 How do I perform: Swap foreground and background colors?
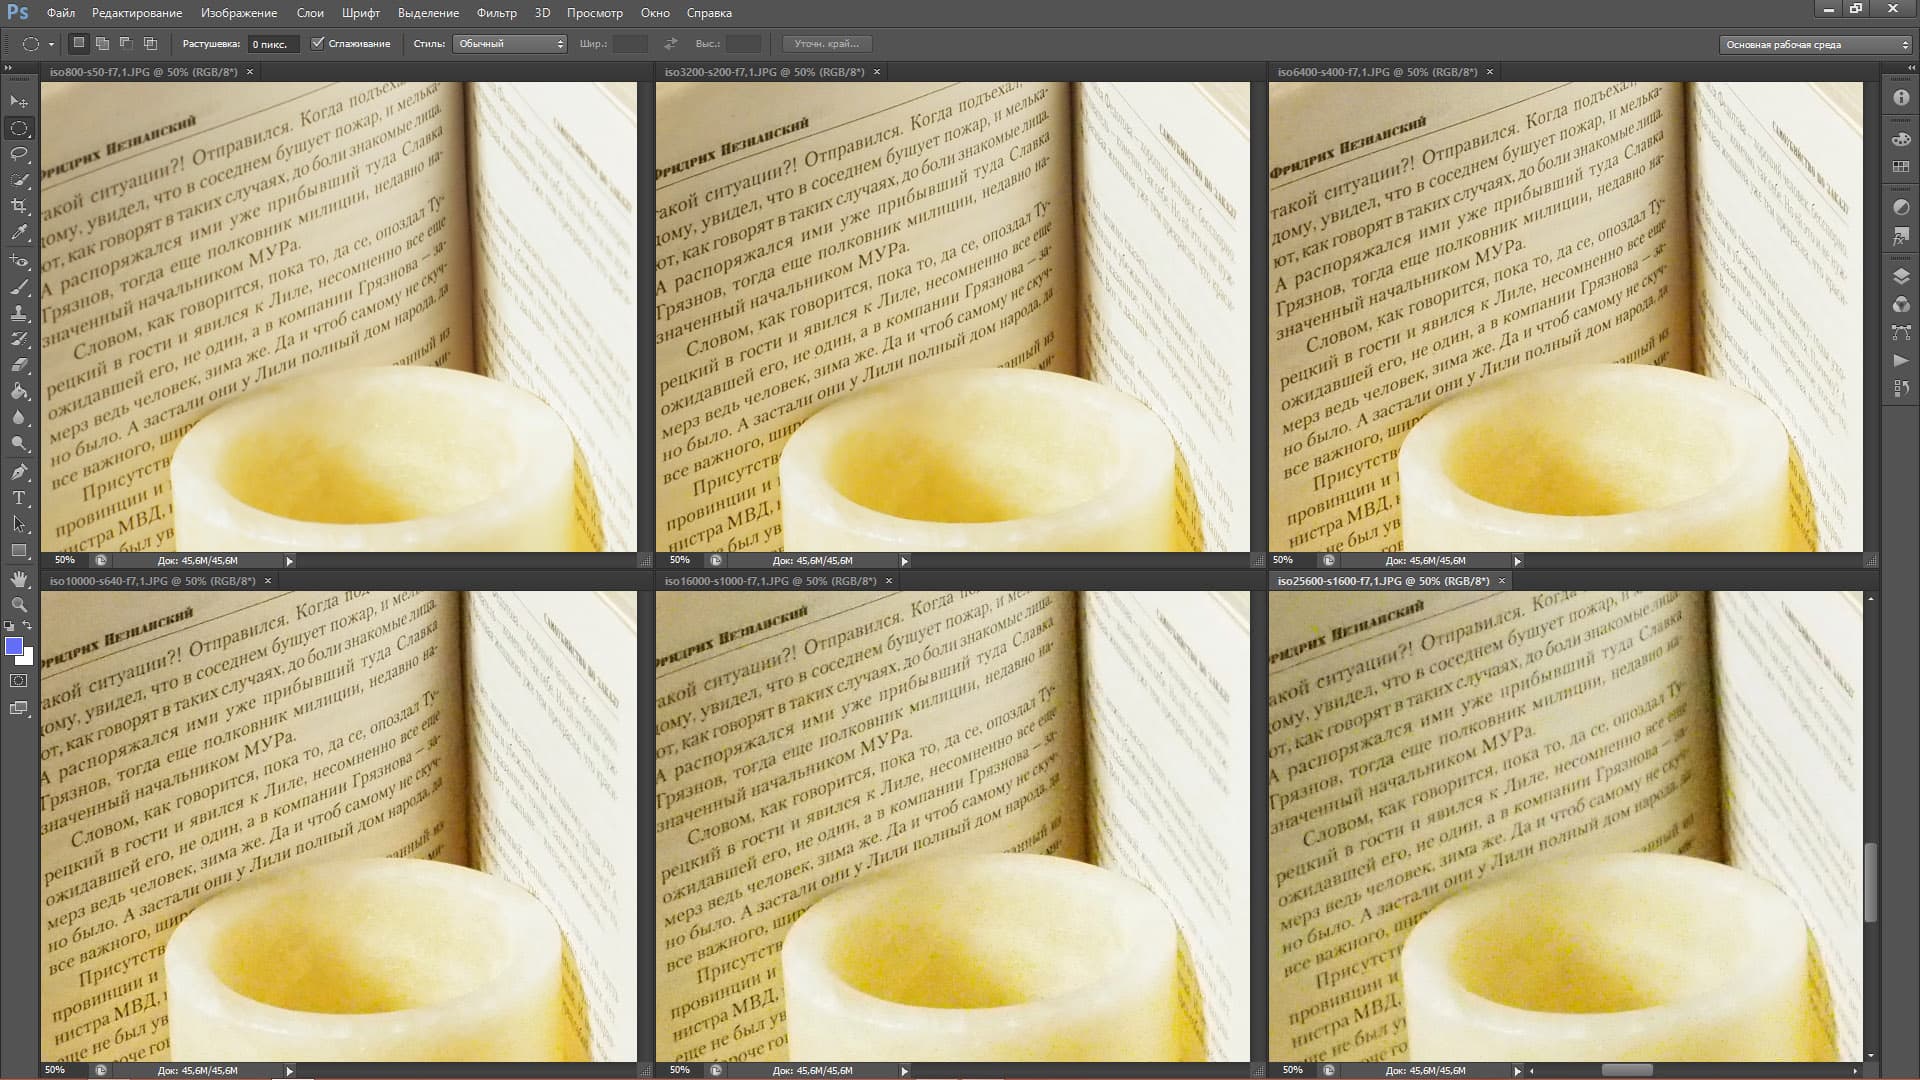[x=27, y=626]
